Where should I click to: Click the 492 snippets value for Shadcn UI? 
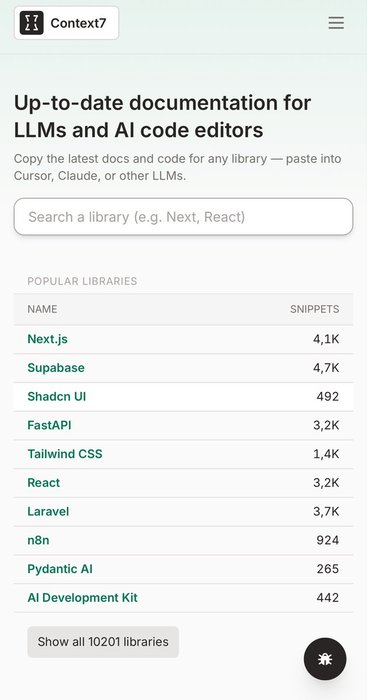(328, 396)
